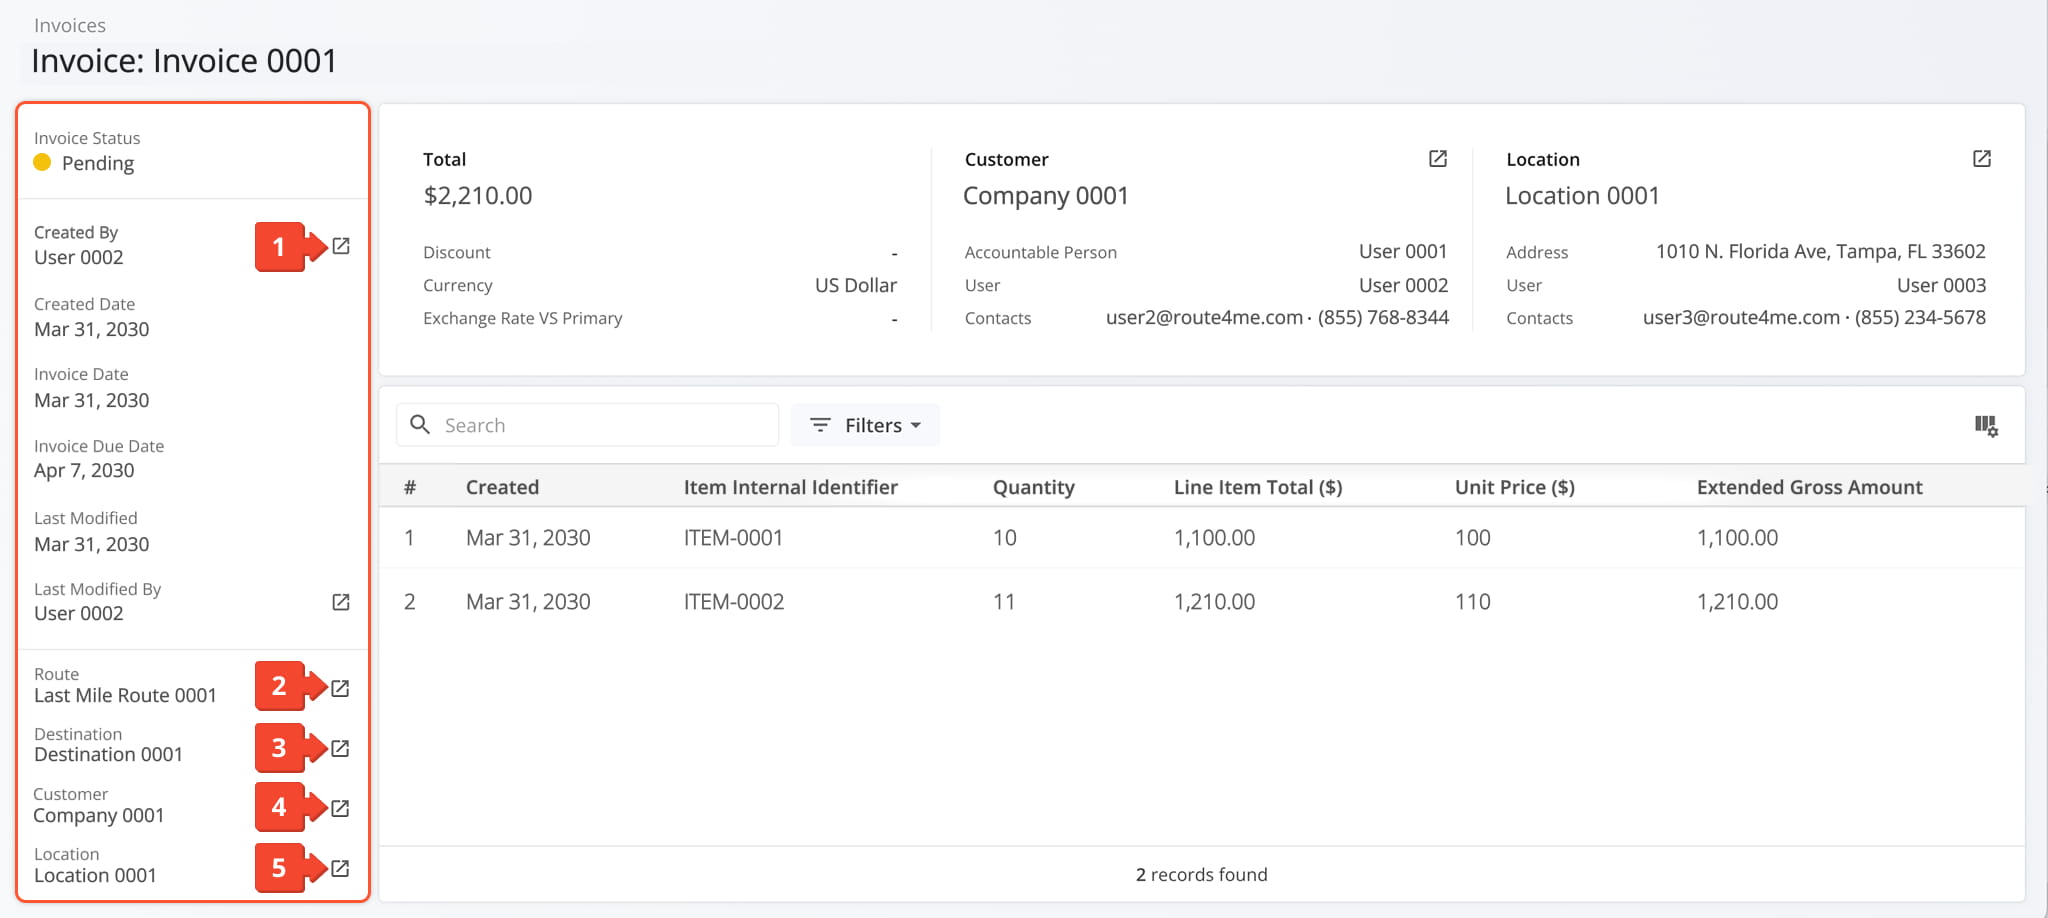
Task: Sort by Quantity column header
Action: (1033, 487)
